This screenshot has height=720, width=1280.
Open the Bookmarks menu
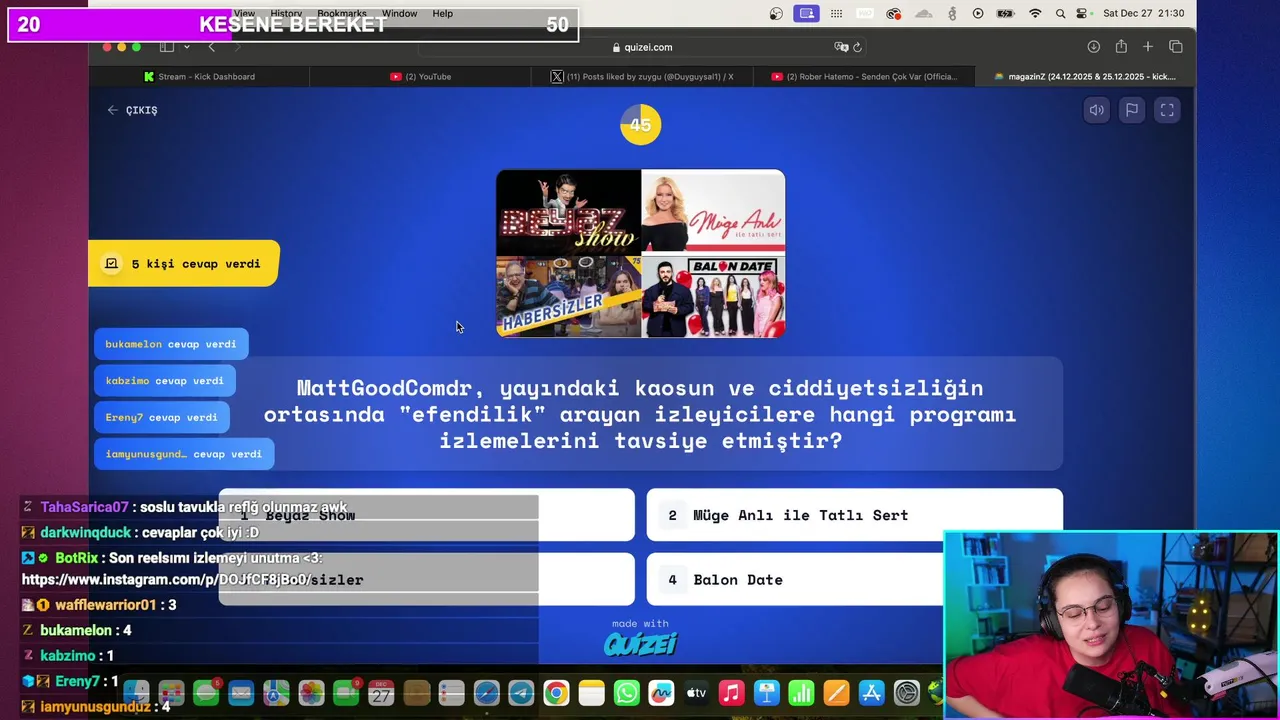[x=342, y=14]
